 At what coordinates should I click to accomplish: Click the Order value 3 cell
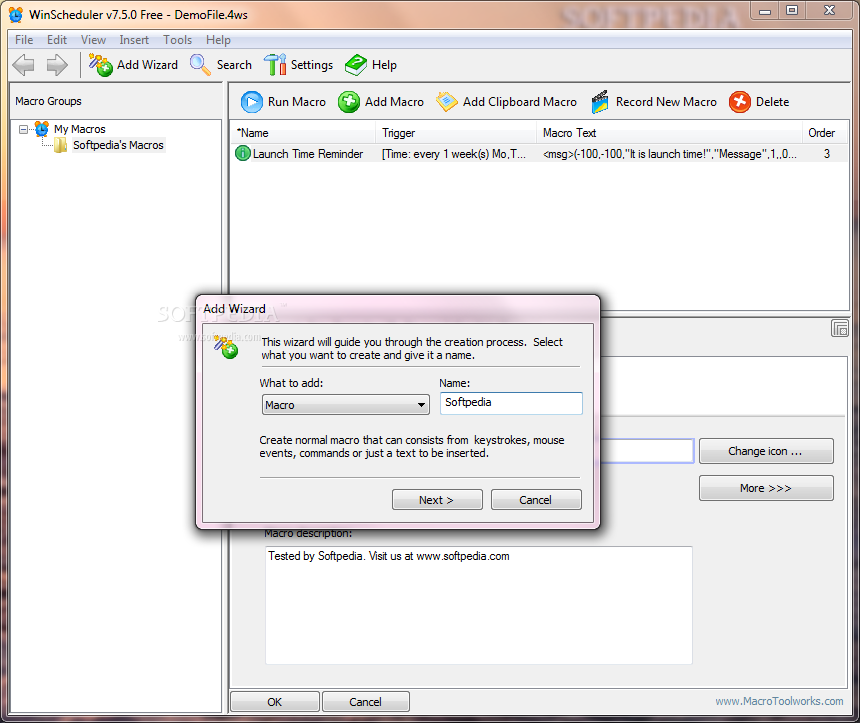(x=827, y=154)
